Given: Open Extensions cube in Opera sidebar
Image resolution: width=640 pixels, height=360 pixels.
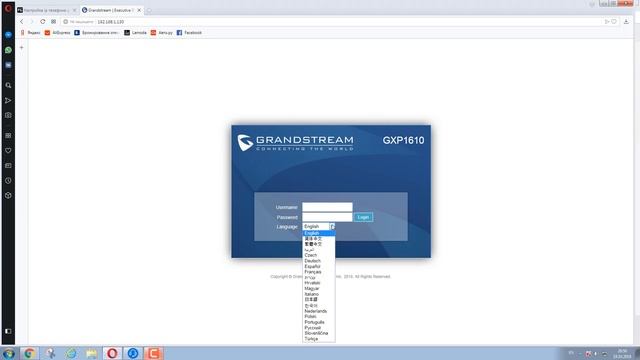Looking at the screenshot, I should (x=8, y=196).
